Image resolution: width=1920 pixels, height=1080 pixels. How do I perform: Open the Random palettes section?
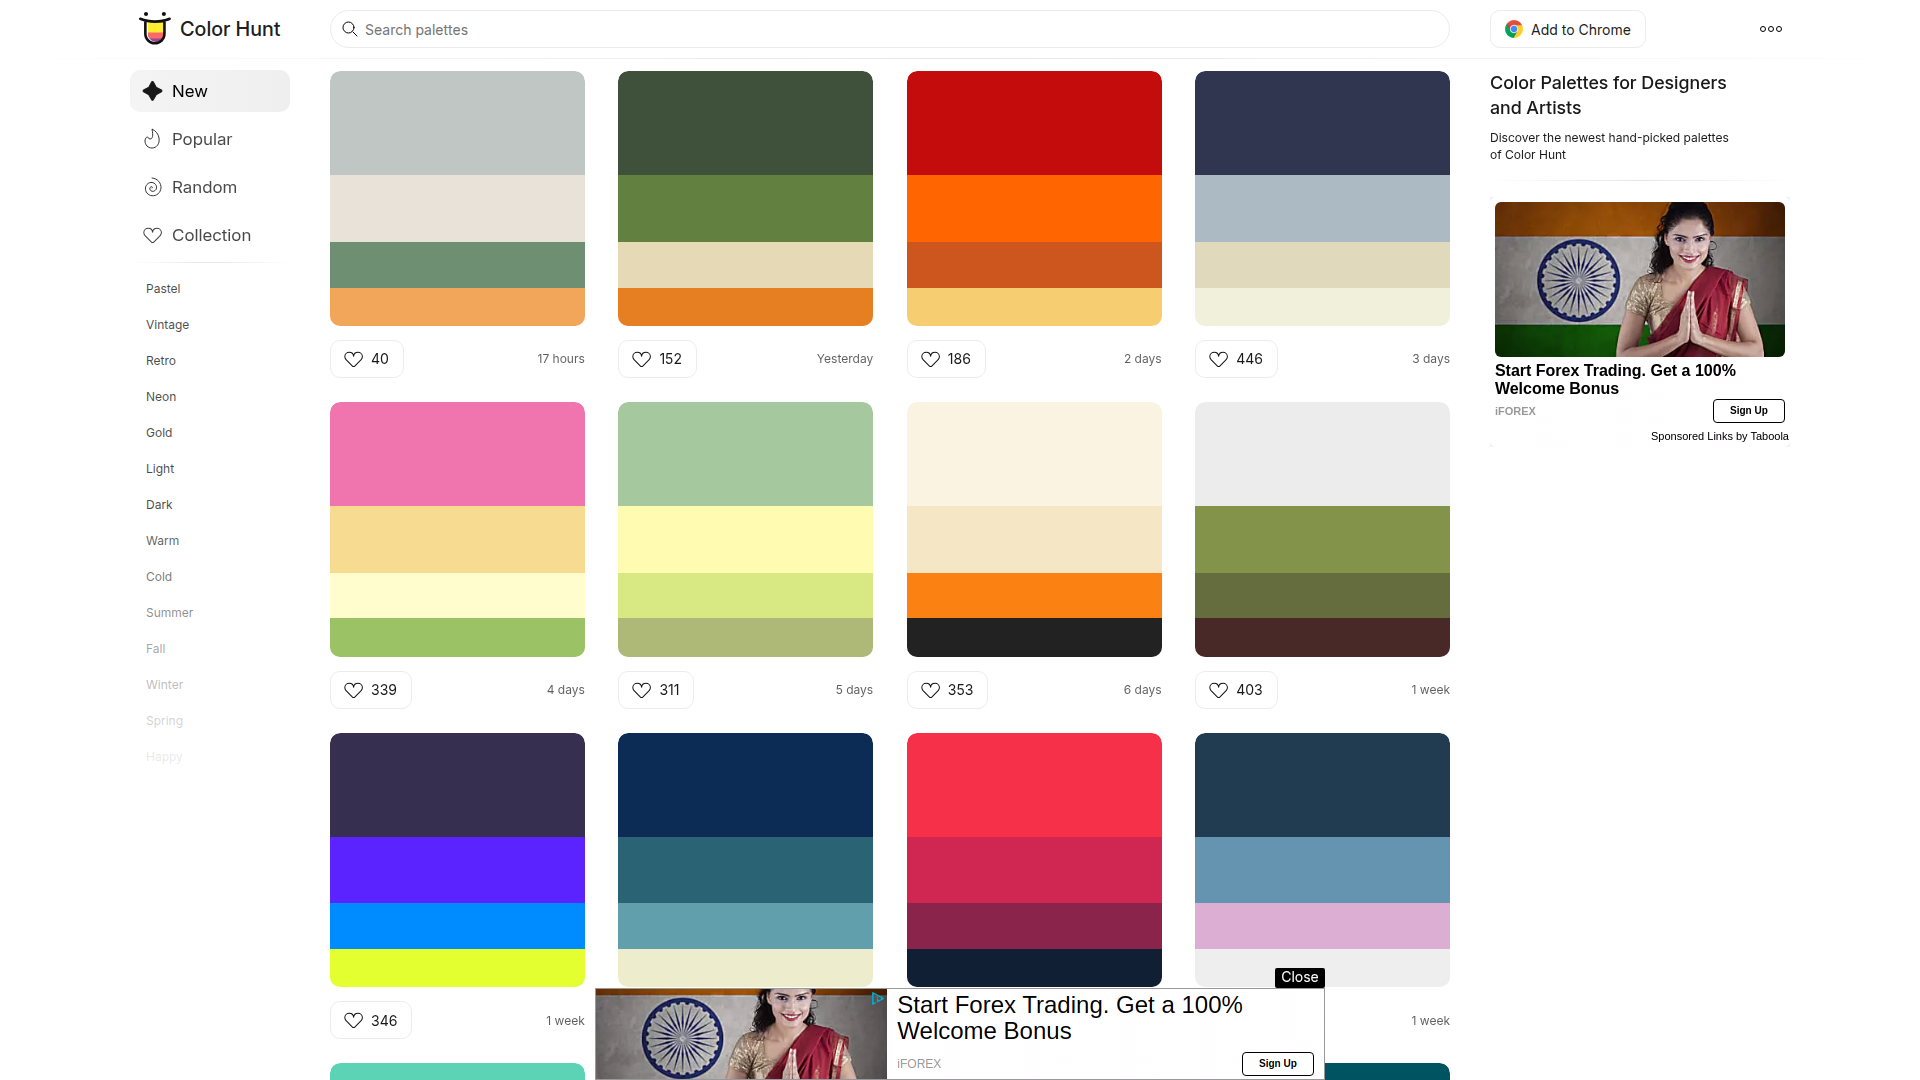click(210, 187)
